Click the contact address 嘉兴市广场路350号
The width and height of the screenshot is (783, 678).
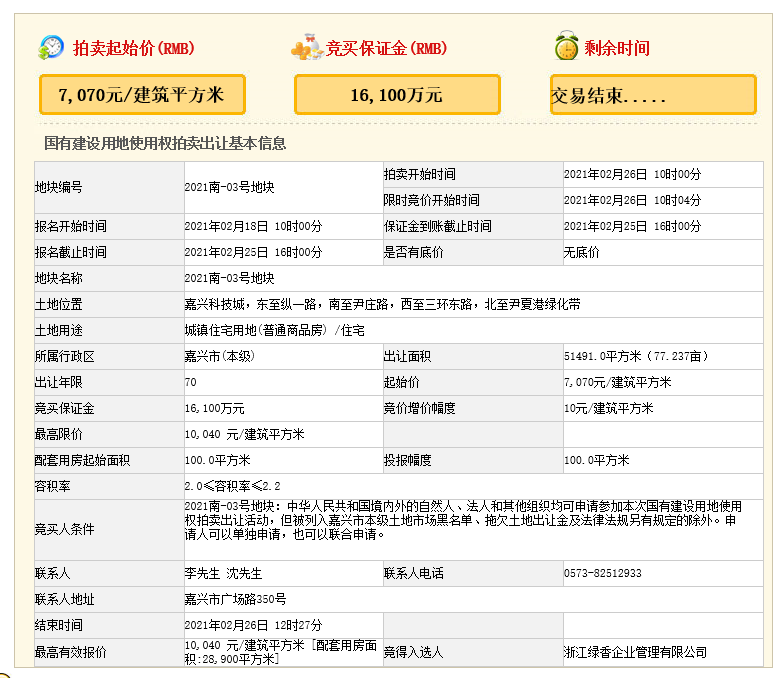pyautogui.click(x=235, y=599)
